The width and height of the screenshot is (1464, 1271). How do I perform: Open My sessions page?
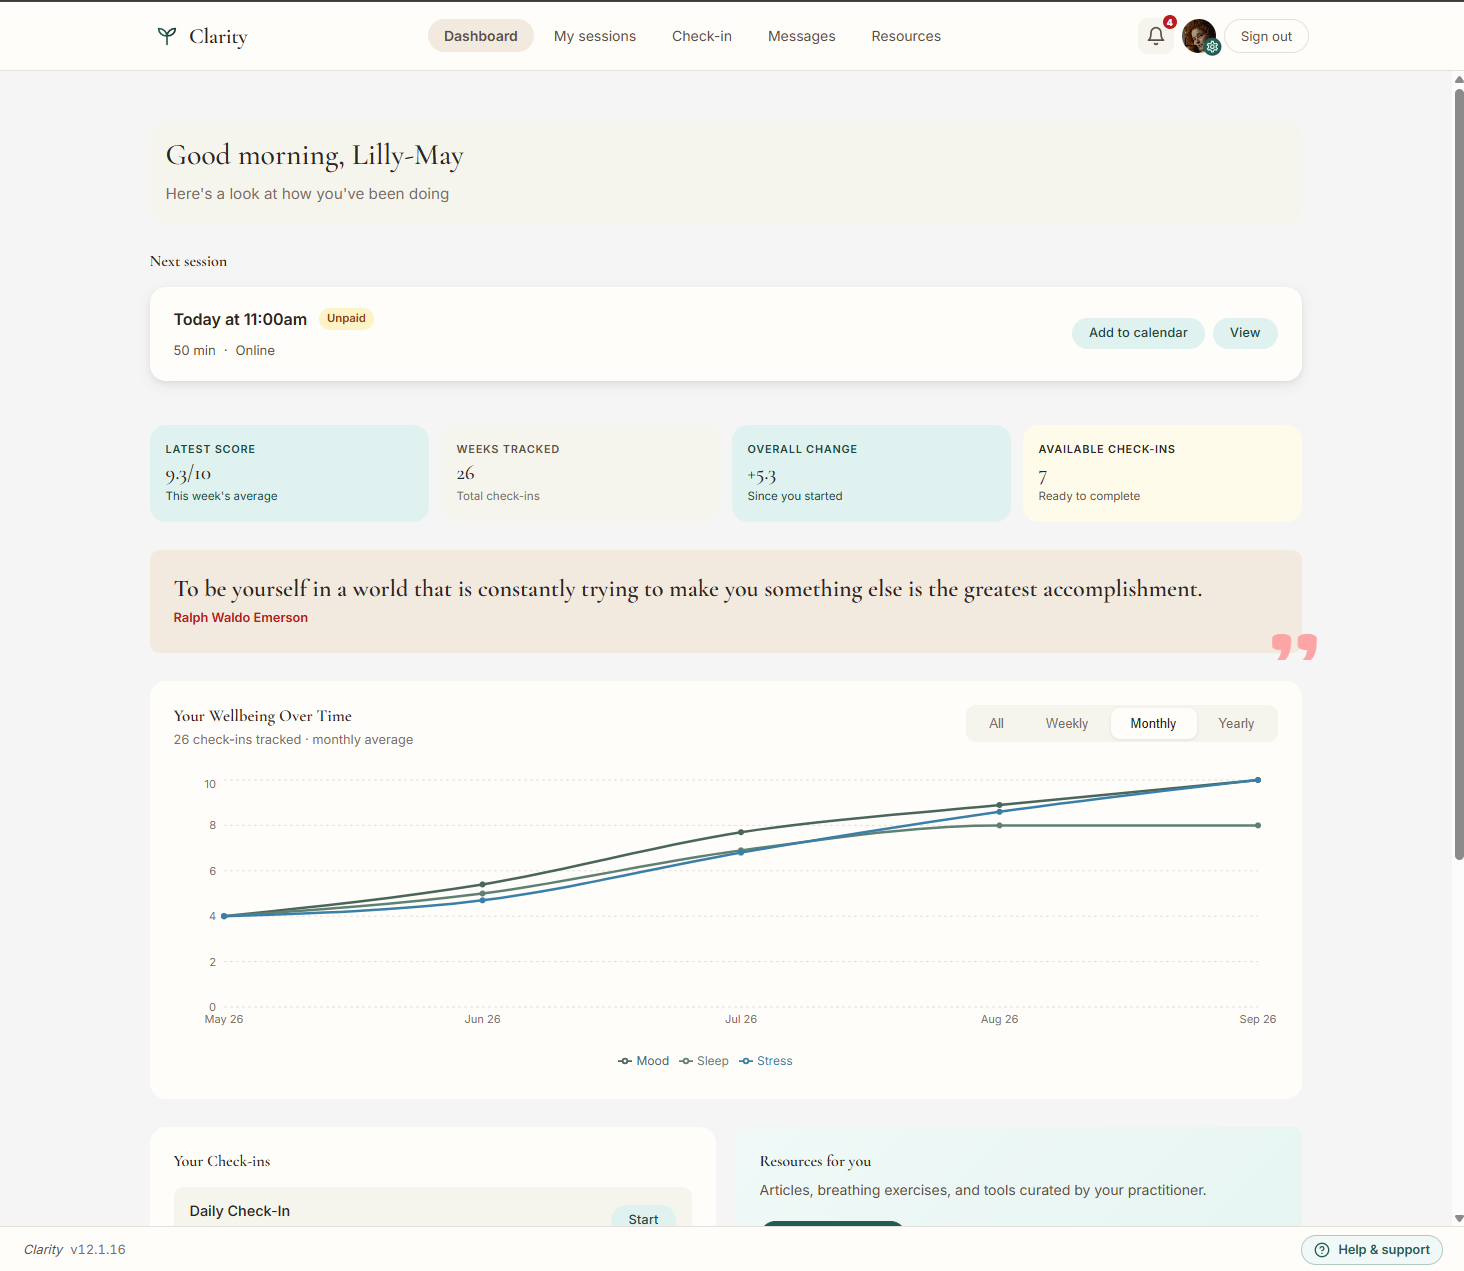595,36
